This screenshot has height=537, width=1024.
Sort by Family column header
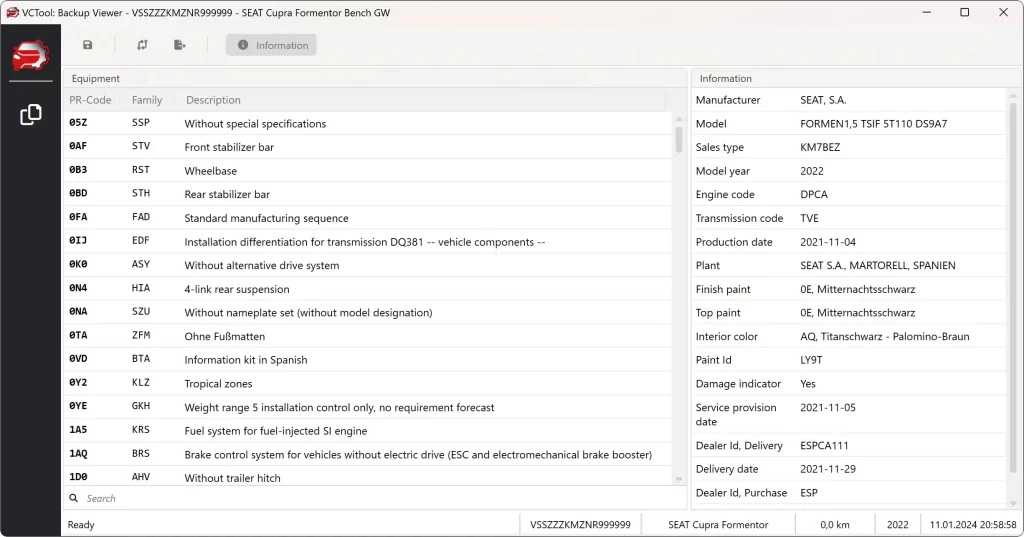coord(147,100)
